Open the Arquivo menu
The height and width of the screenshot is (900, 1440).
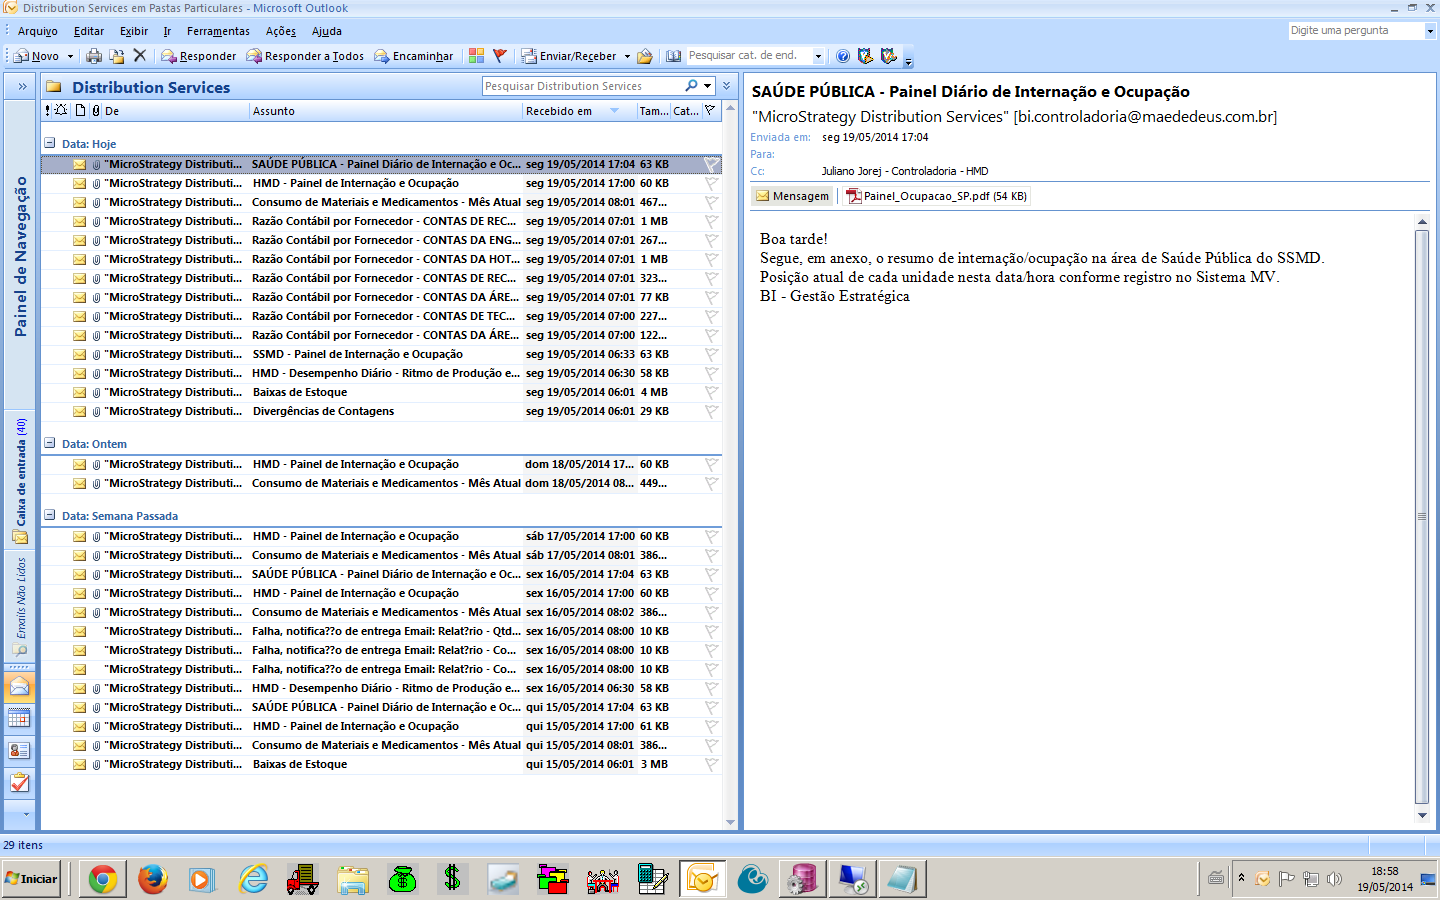tap(38, 31)
